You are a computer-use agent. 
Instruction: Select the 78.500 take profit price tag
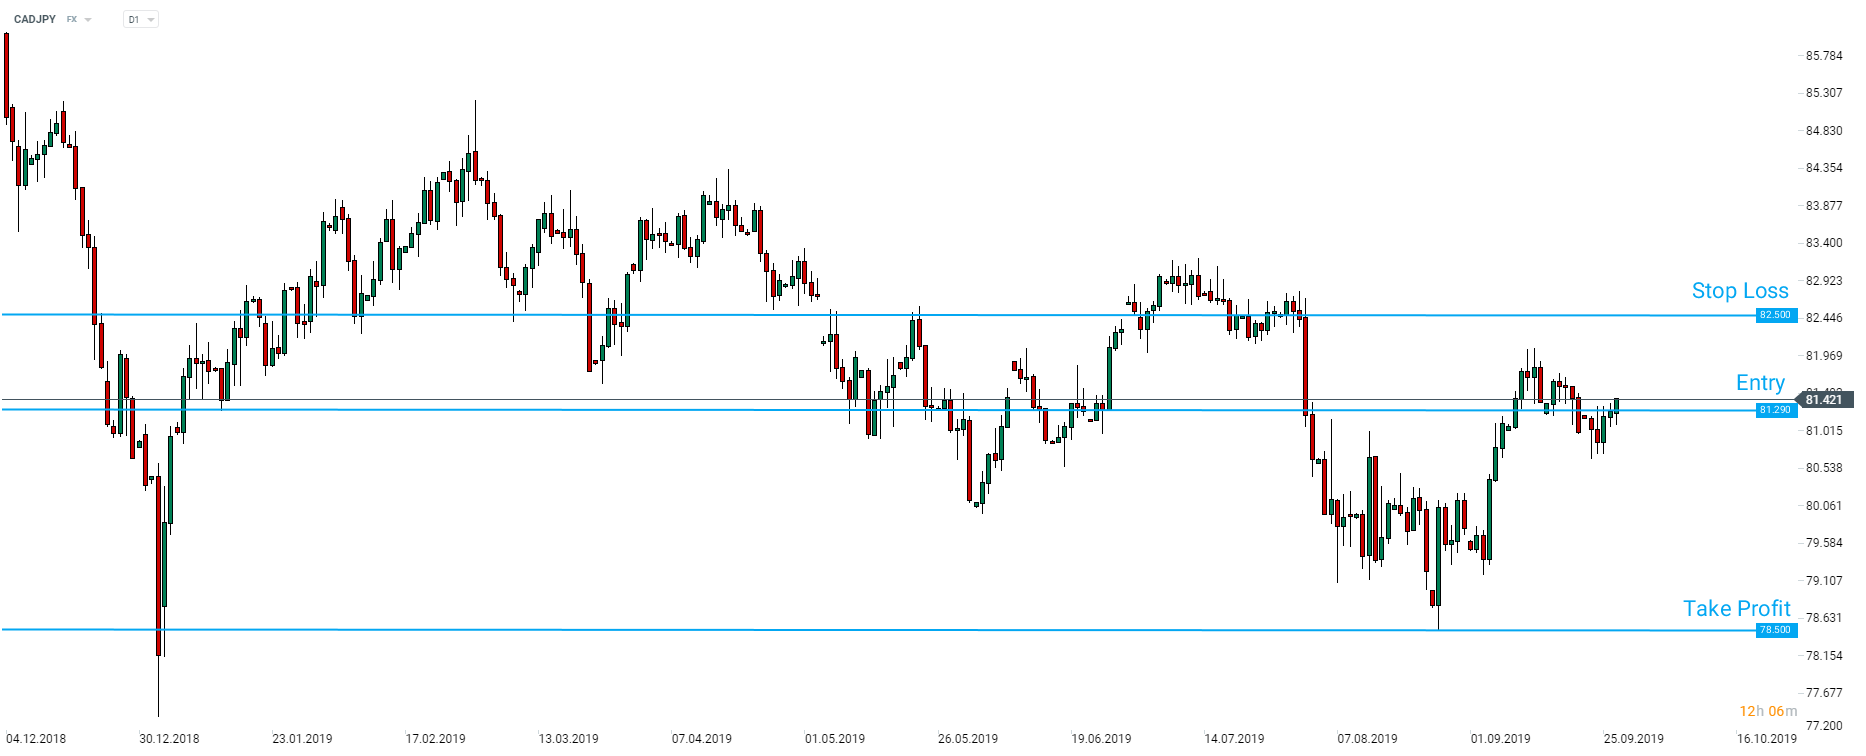1775,630
